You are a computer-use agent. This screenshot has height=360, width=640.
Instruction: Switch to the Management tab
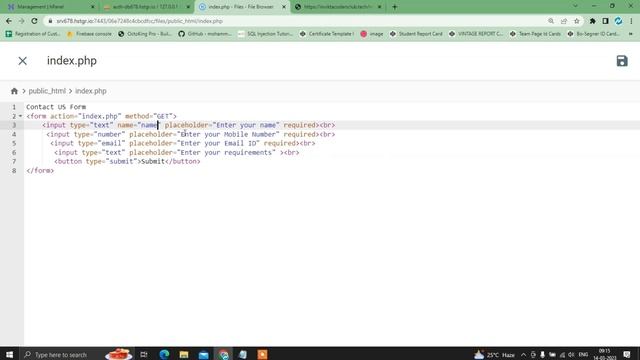49,7
